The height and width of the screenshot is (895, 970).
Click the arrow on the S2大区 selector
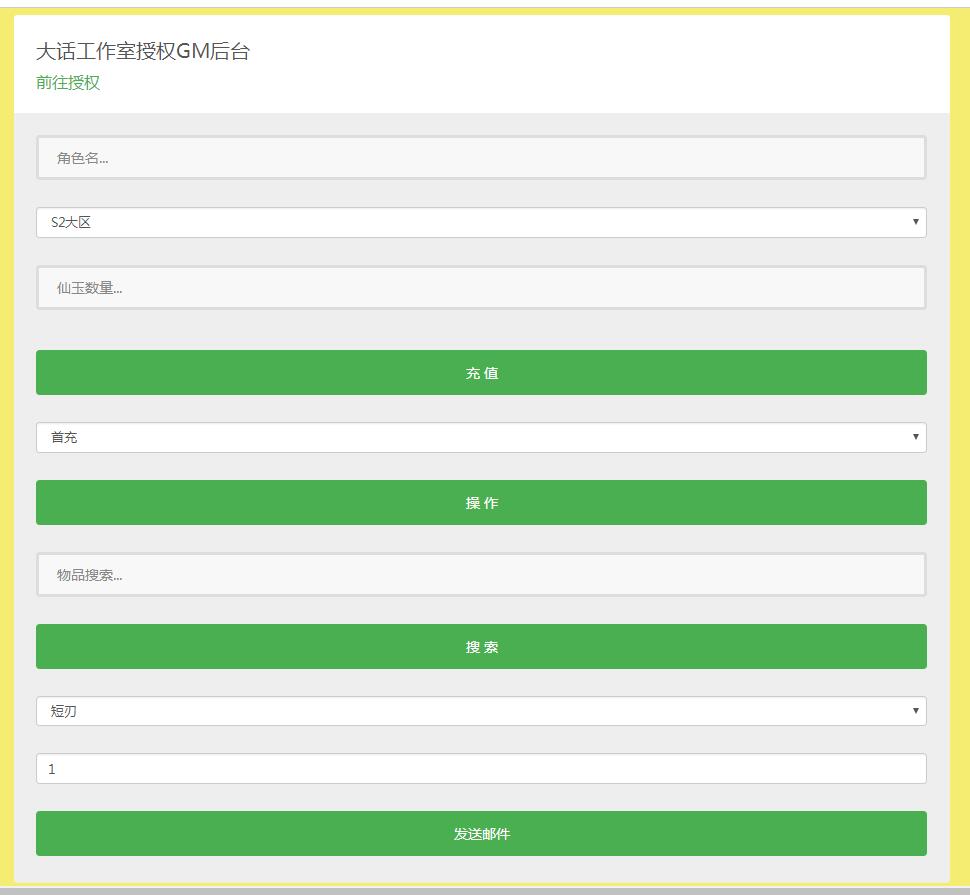click(915, 222)
